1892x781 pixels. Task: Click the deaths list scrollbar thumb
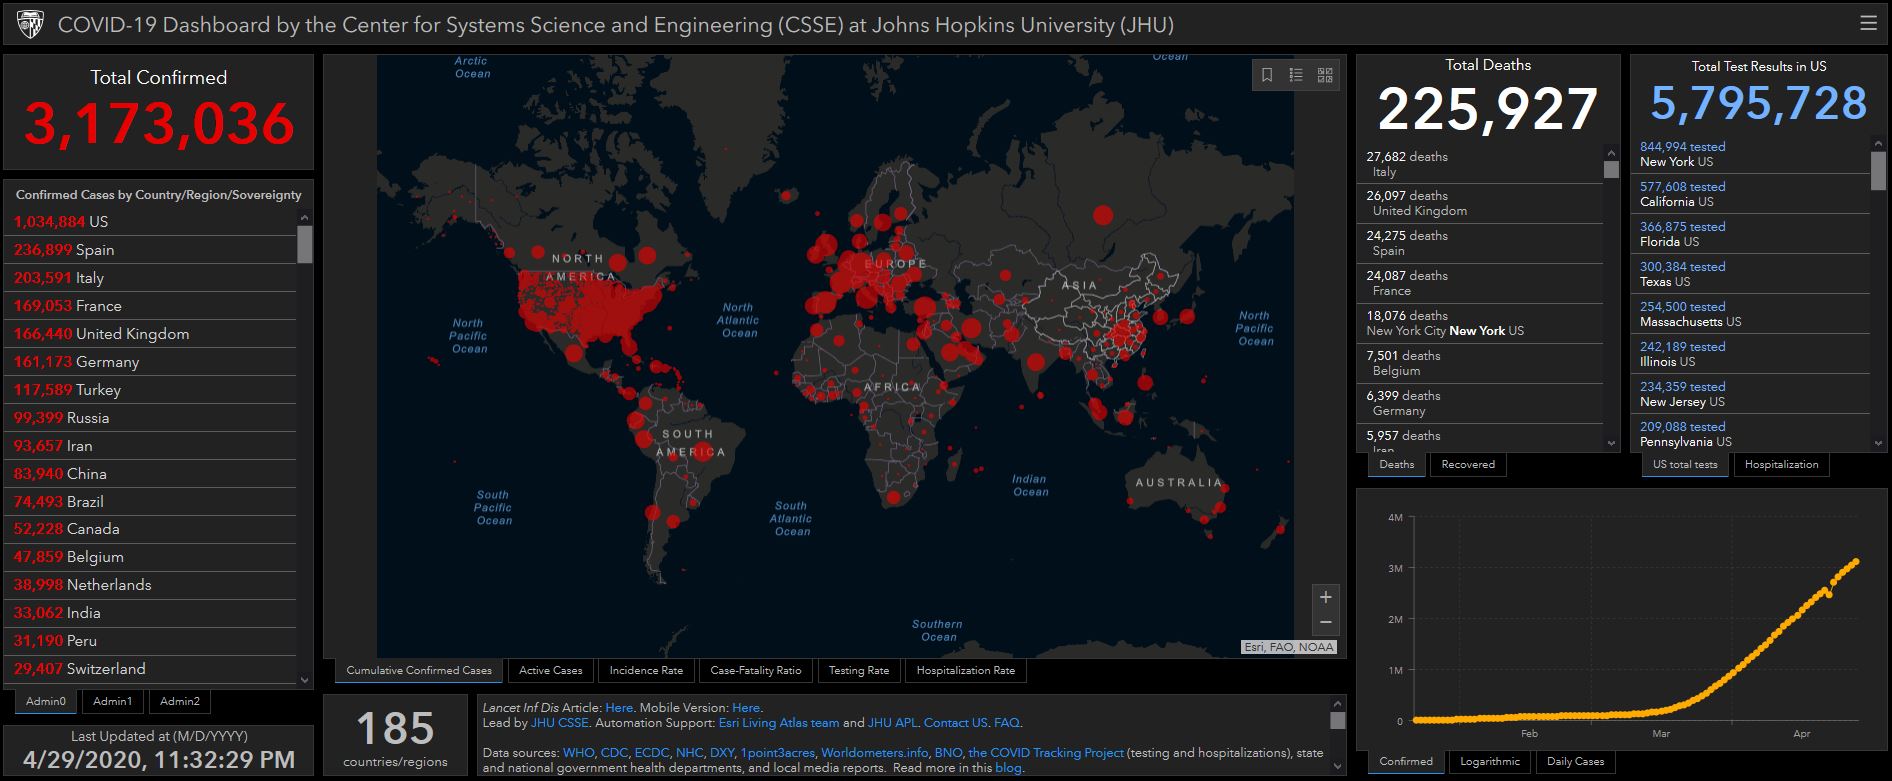pyautogui.click(x=1611, y=169)
